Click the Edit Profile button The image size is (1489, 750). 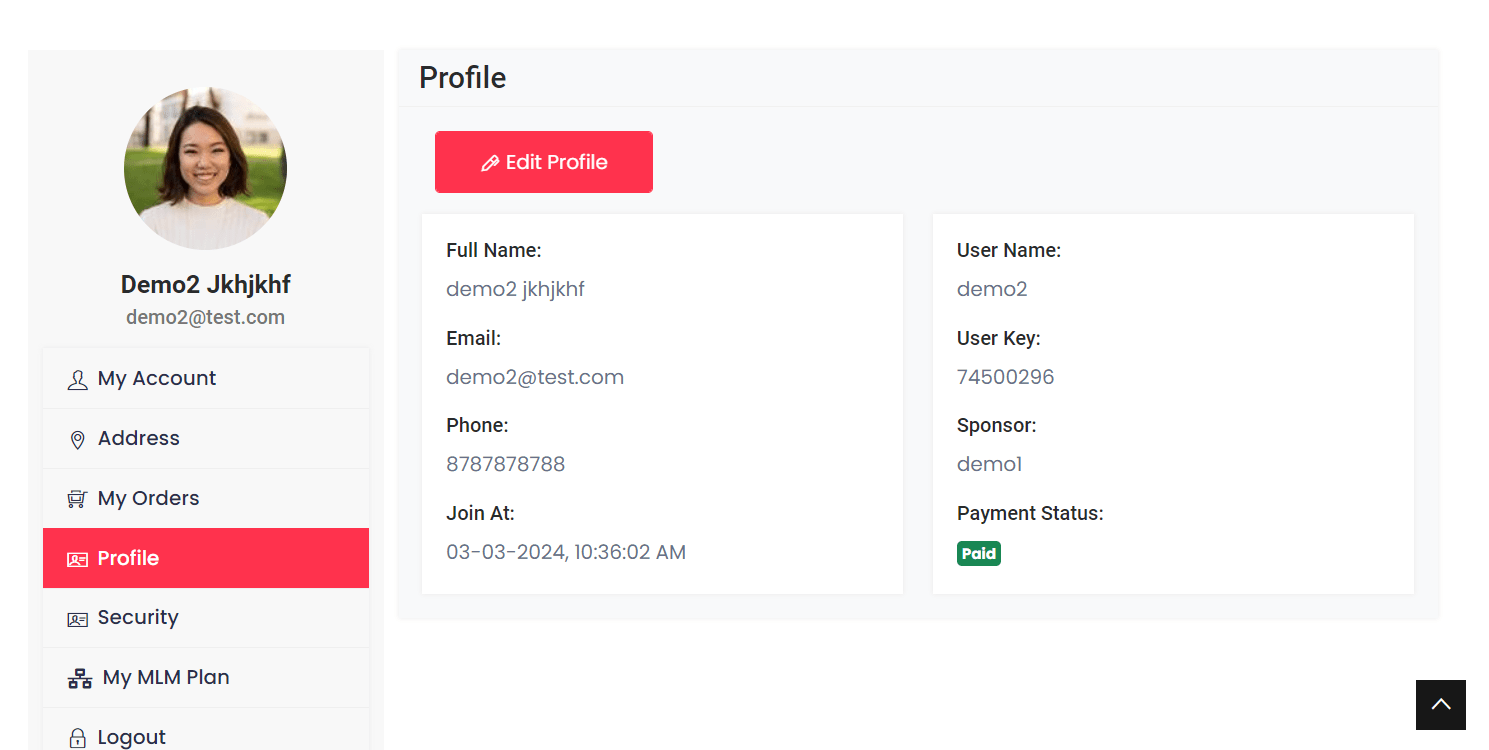coord(544,162)
